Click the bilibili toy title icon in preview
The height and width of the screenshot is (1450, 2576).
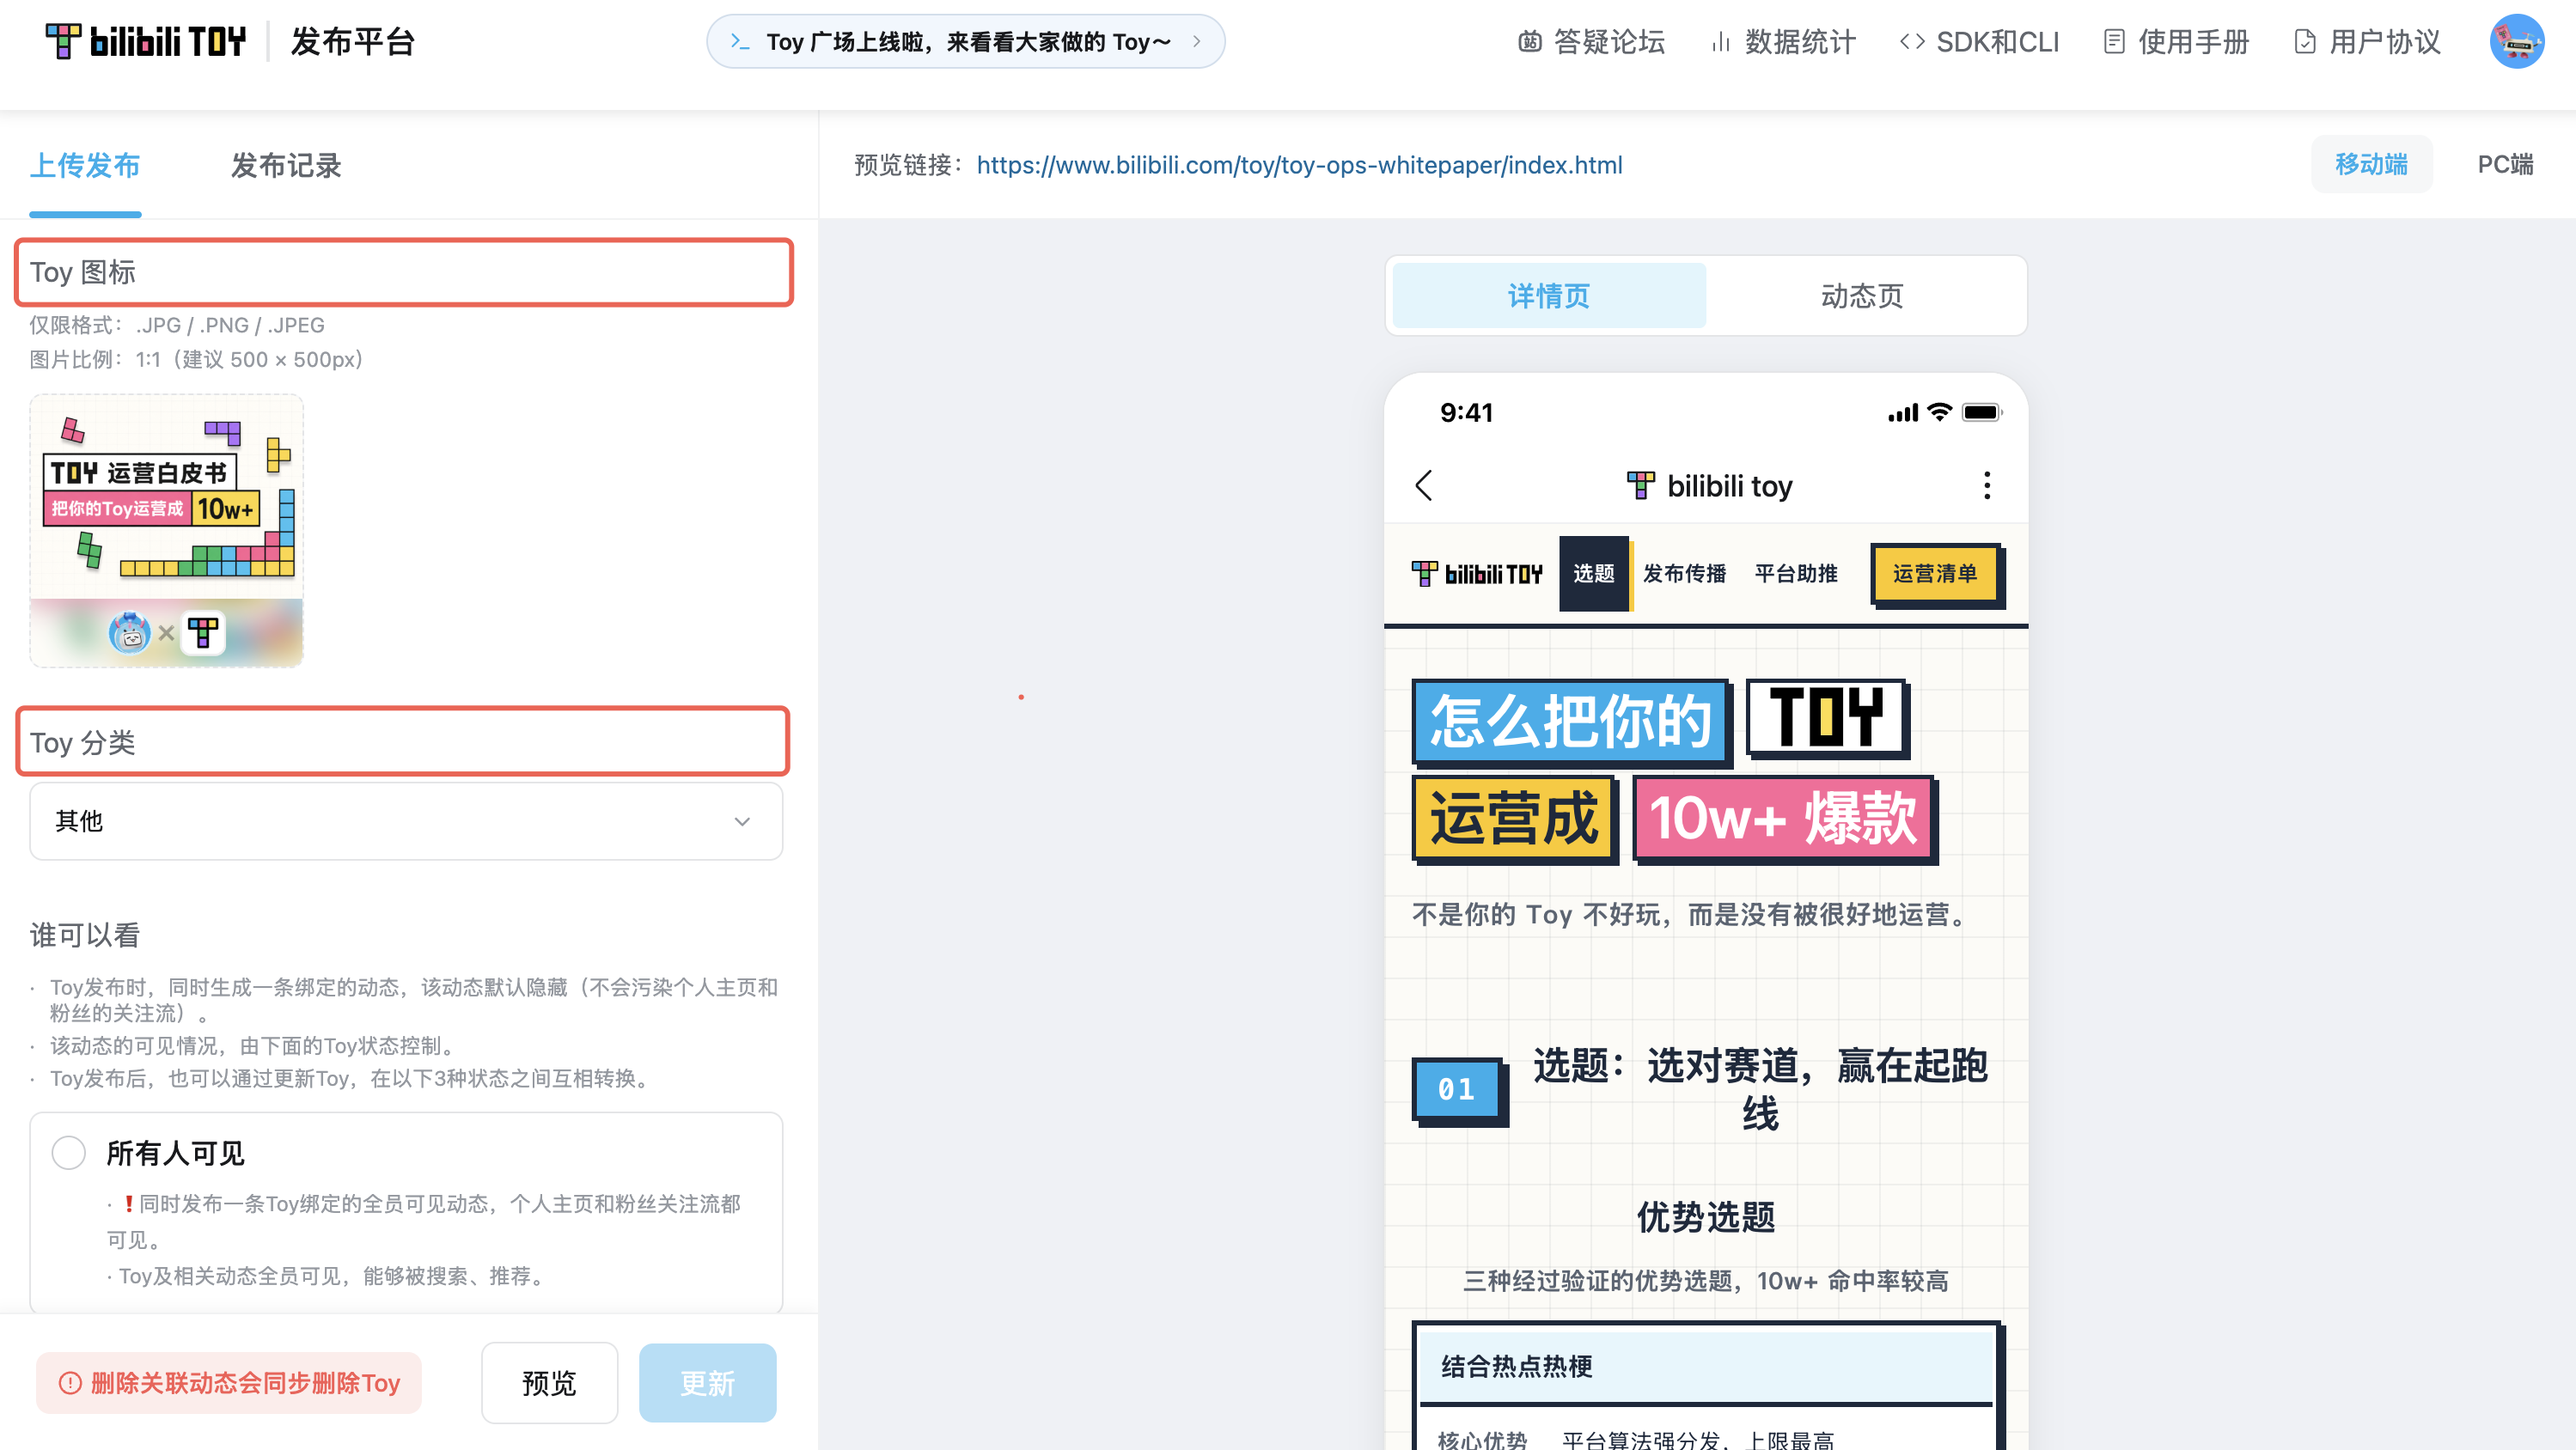coord(1640,485)
